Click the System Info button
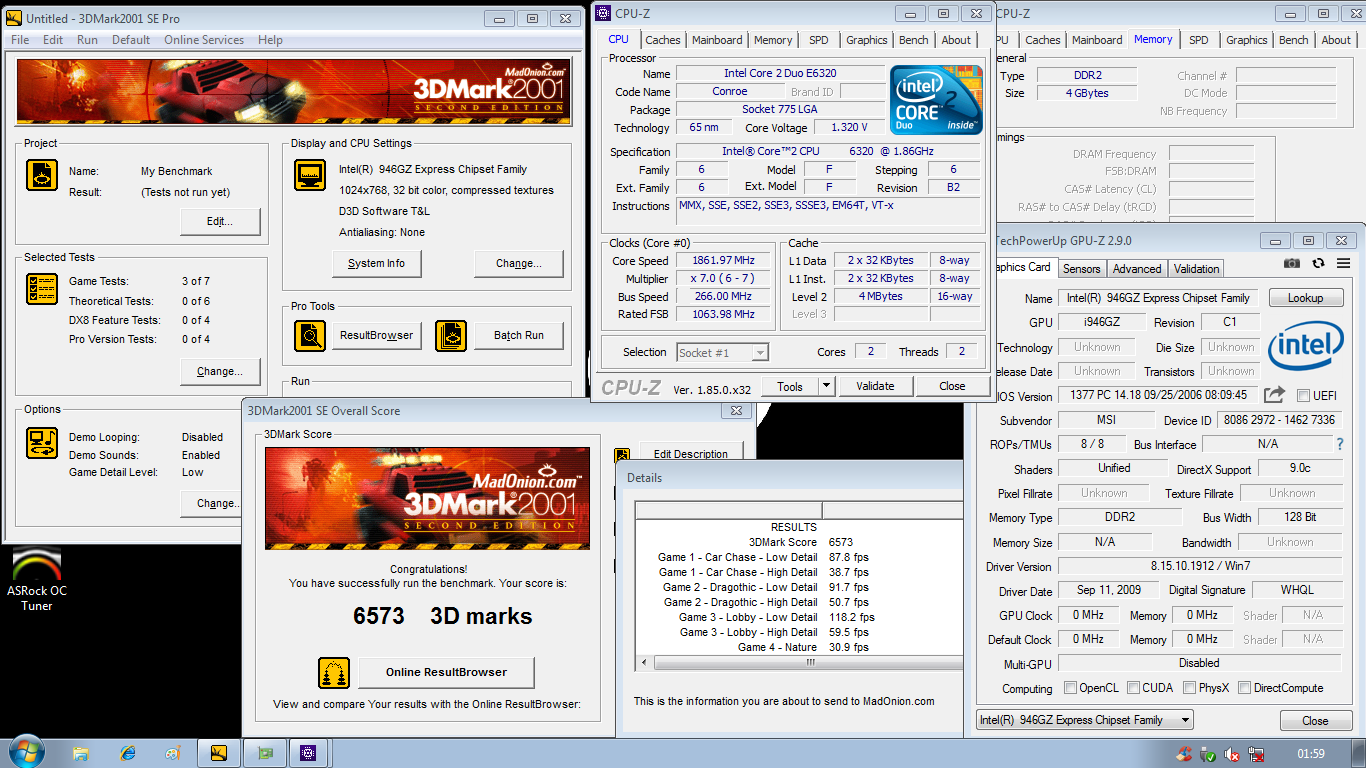1366x768 pixels. (376, 263)
